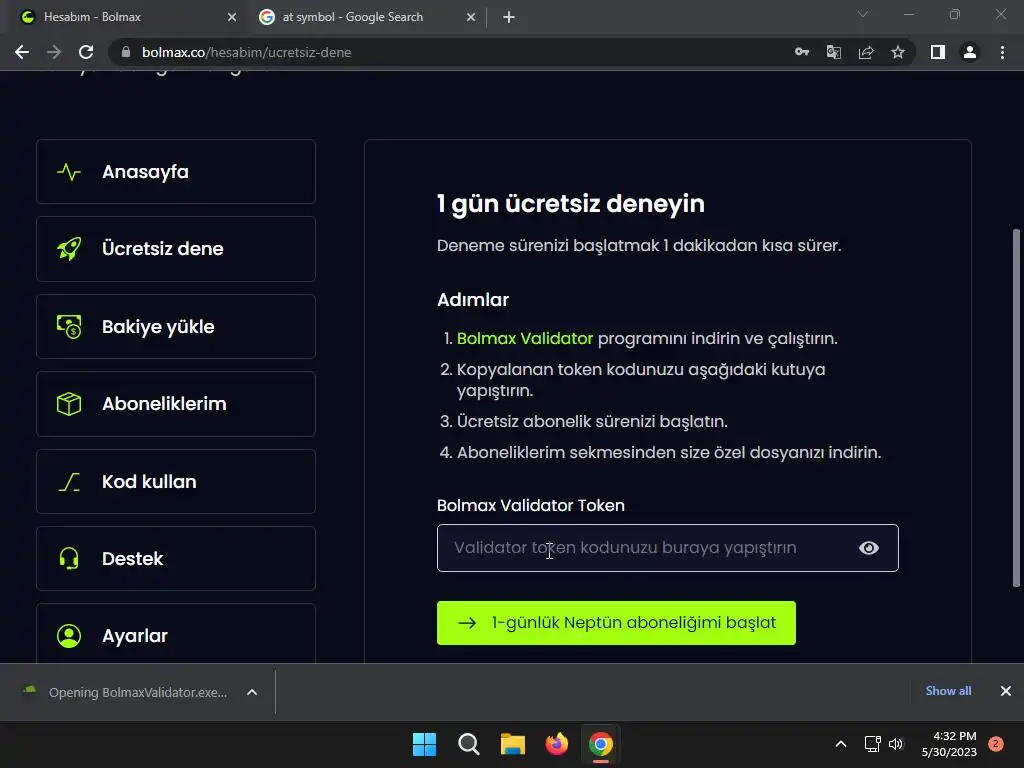Open Destek menu item
Viewport: 1024px width, 768px height.
[x=176, y=558]
